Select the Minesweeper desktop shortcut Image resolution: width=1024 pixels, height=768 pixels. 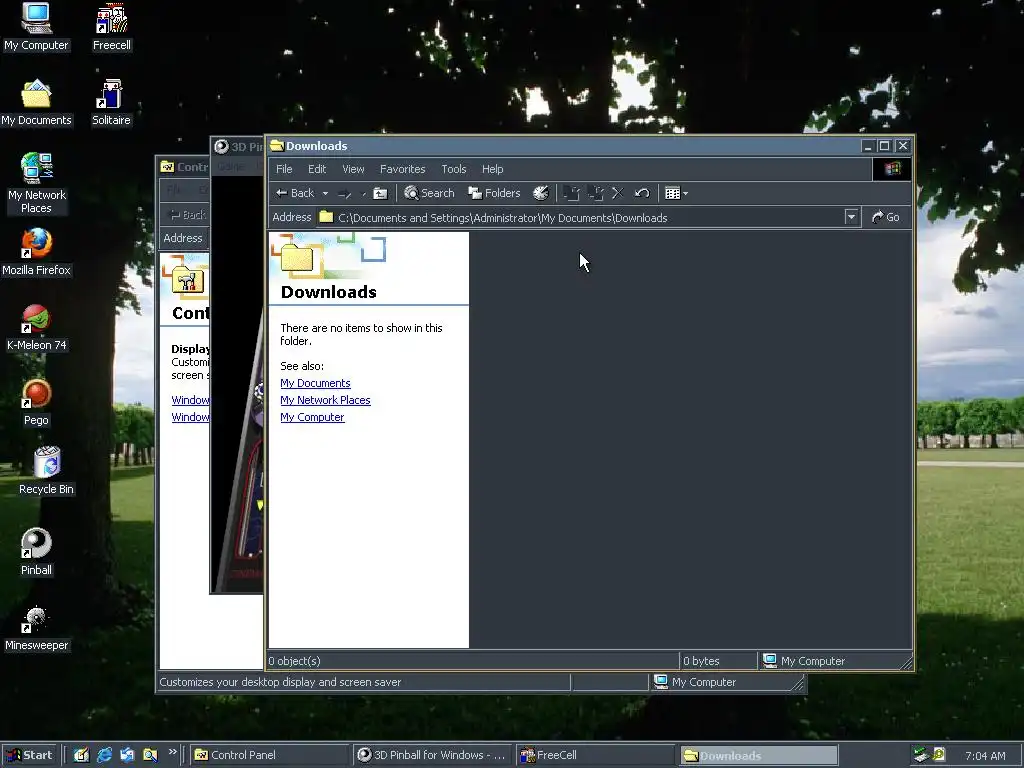(x=36, y=628)
